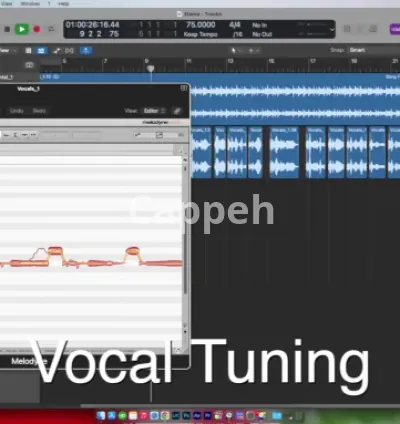Expand the LCD display mode arrow
400x424 pixels.
(x=332, y=30)
